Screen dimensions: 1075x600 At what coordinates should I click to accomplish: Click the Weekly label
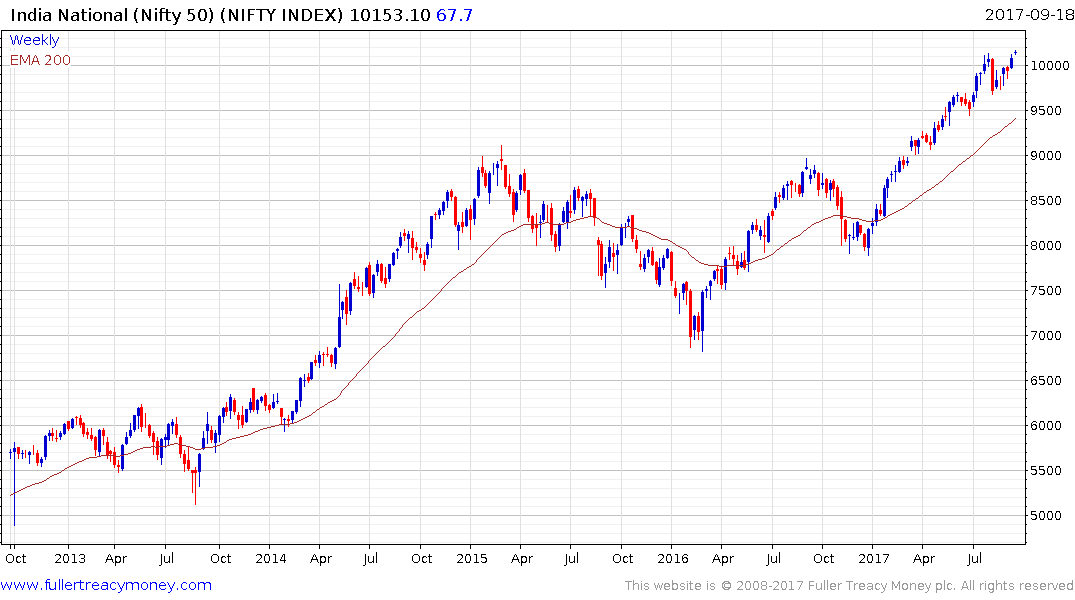[34, 40]
